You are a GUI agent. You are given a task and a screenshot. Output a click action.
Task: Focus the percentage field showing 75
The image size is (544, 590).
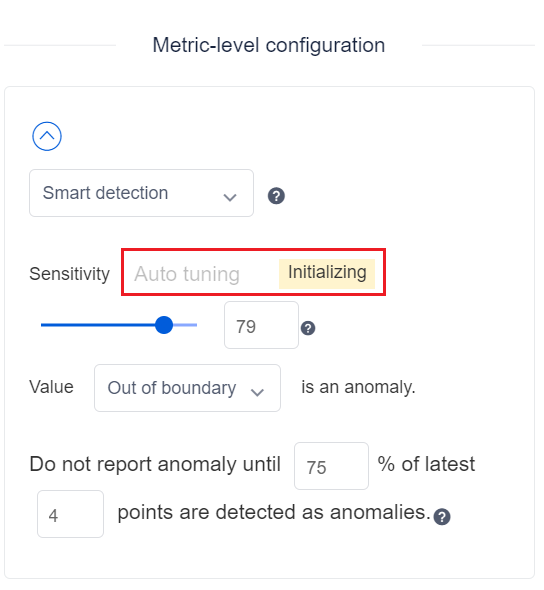coord(331,466)
